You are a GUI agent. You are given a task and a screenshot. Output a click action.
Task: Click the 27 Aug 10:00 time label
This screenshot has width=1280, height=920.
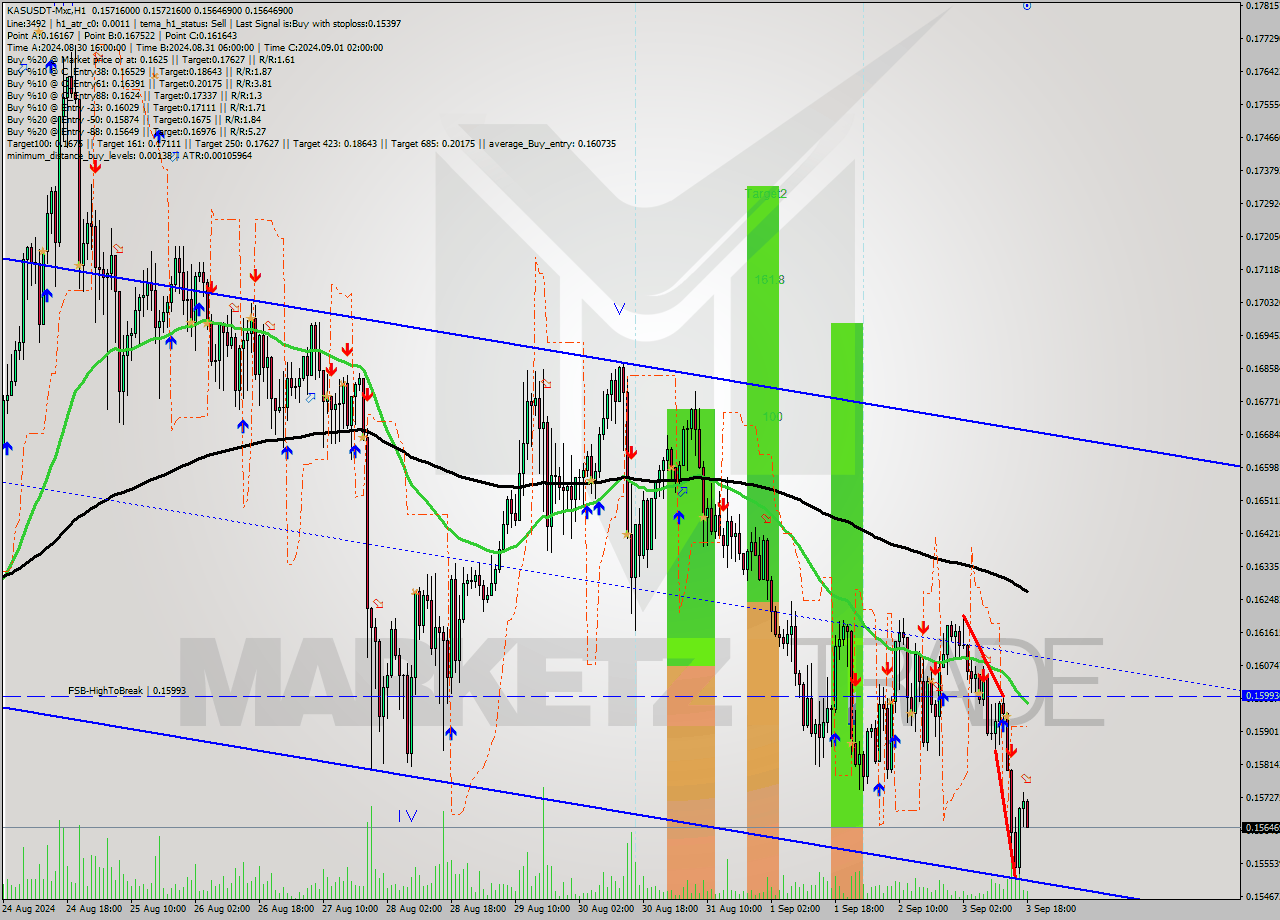click(349, 909)
